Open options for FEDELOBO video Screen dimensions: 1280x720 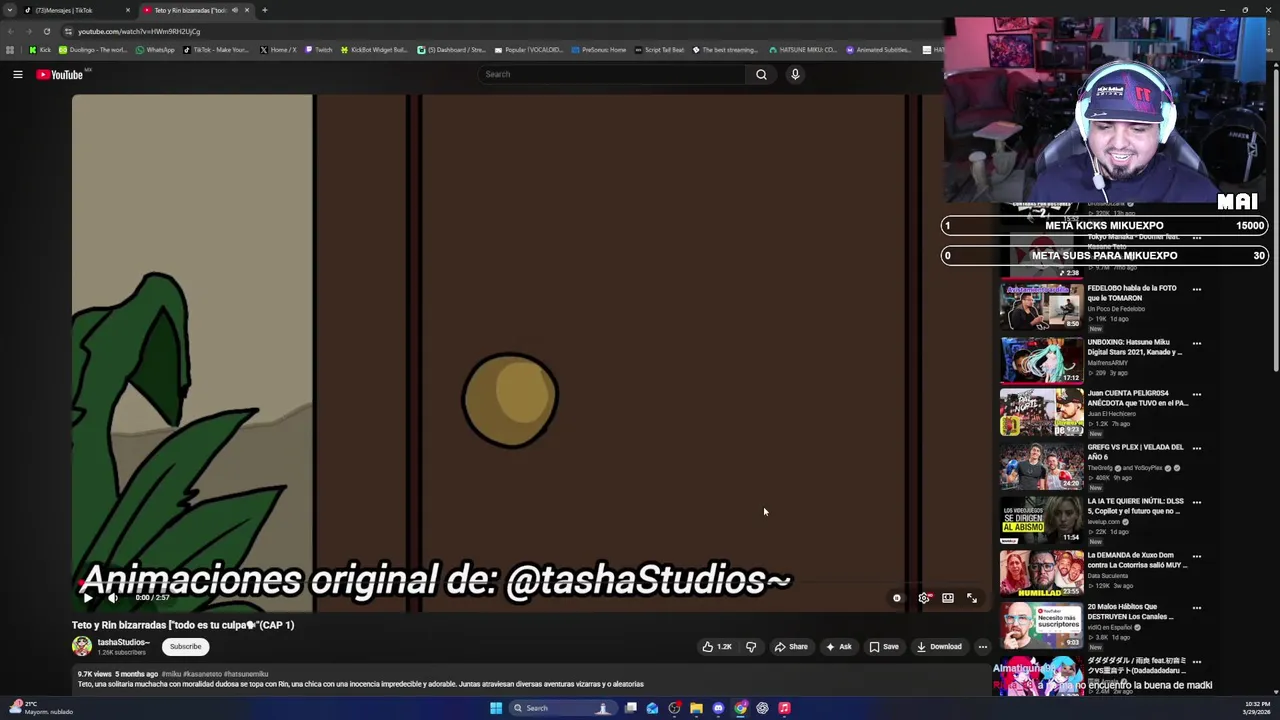[1196, 289]
